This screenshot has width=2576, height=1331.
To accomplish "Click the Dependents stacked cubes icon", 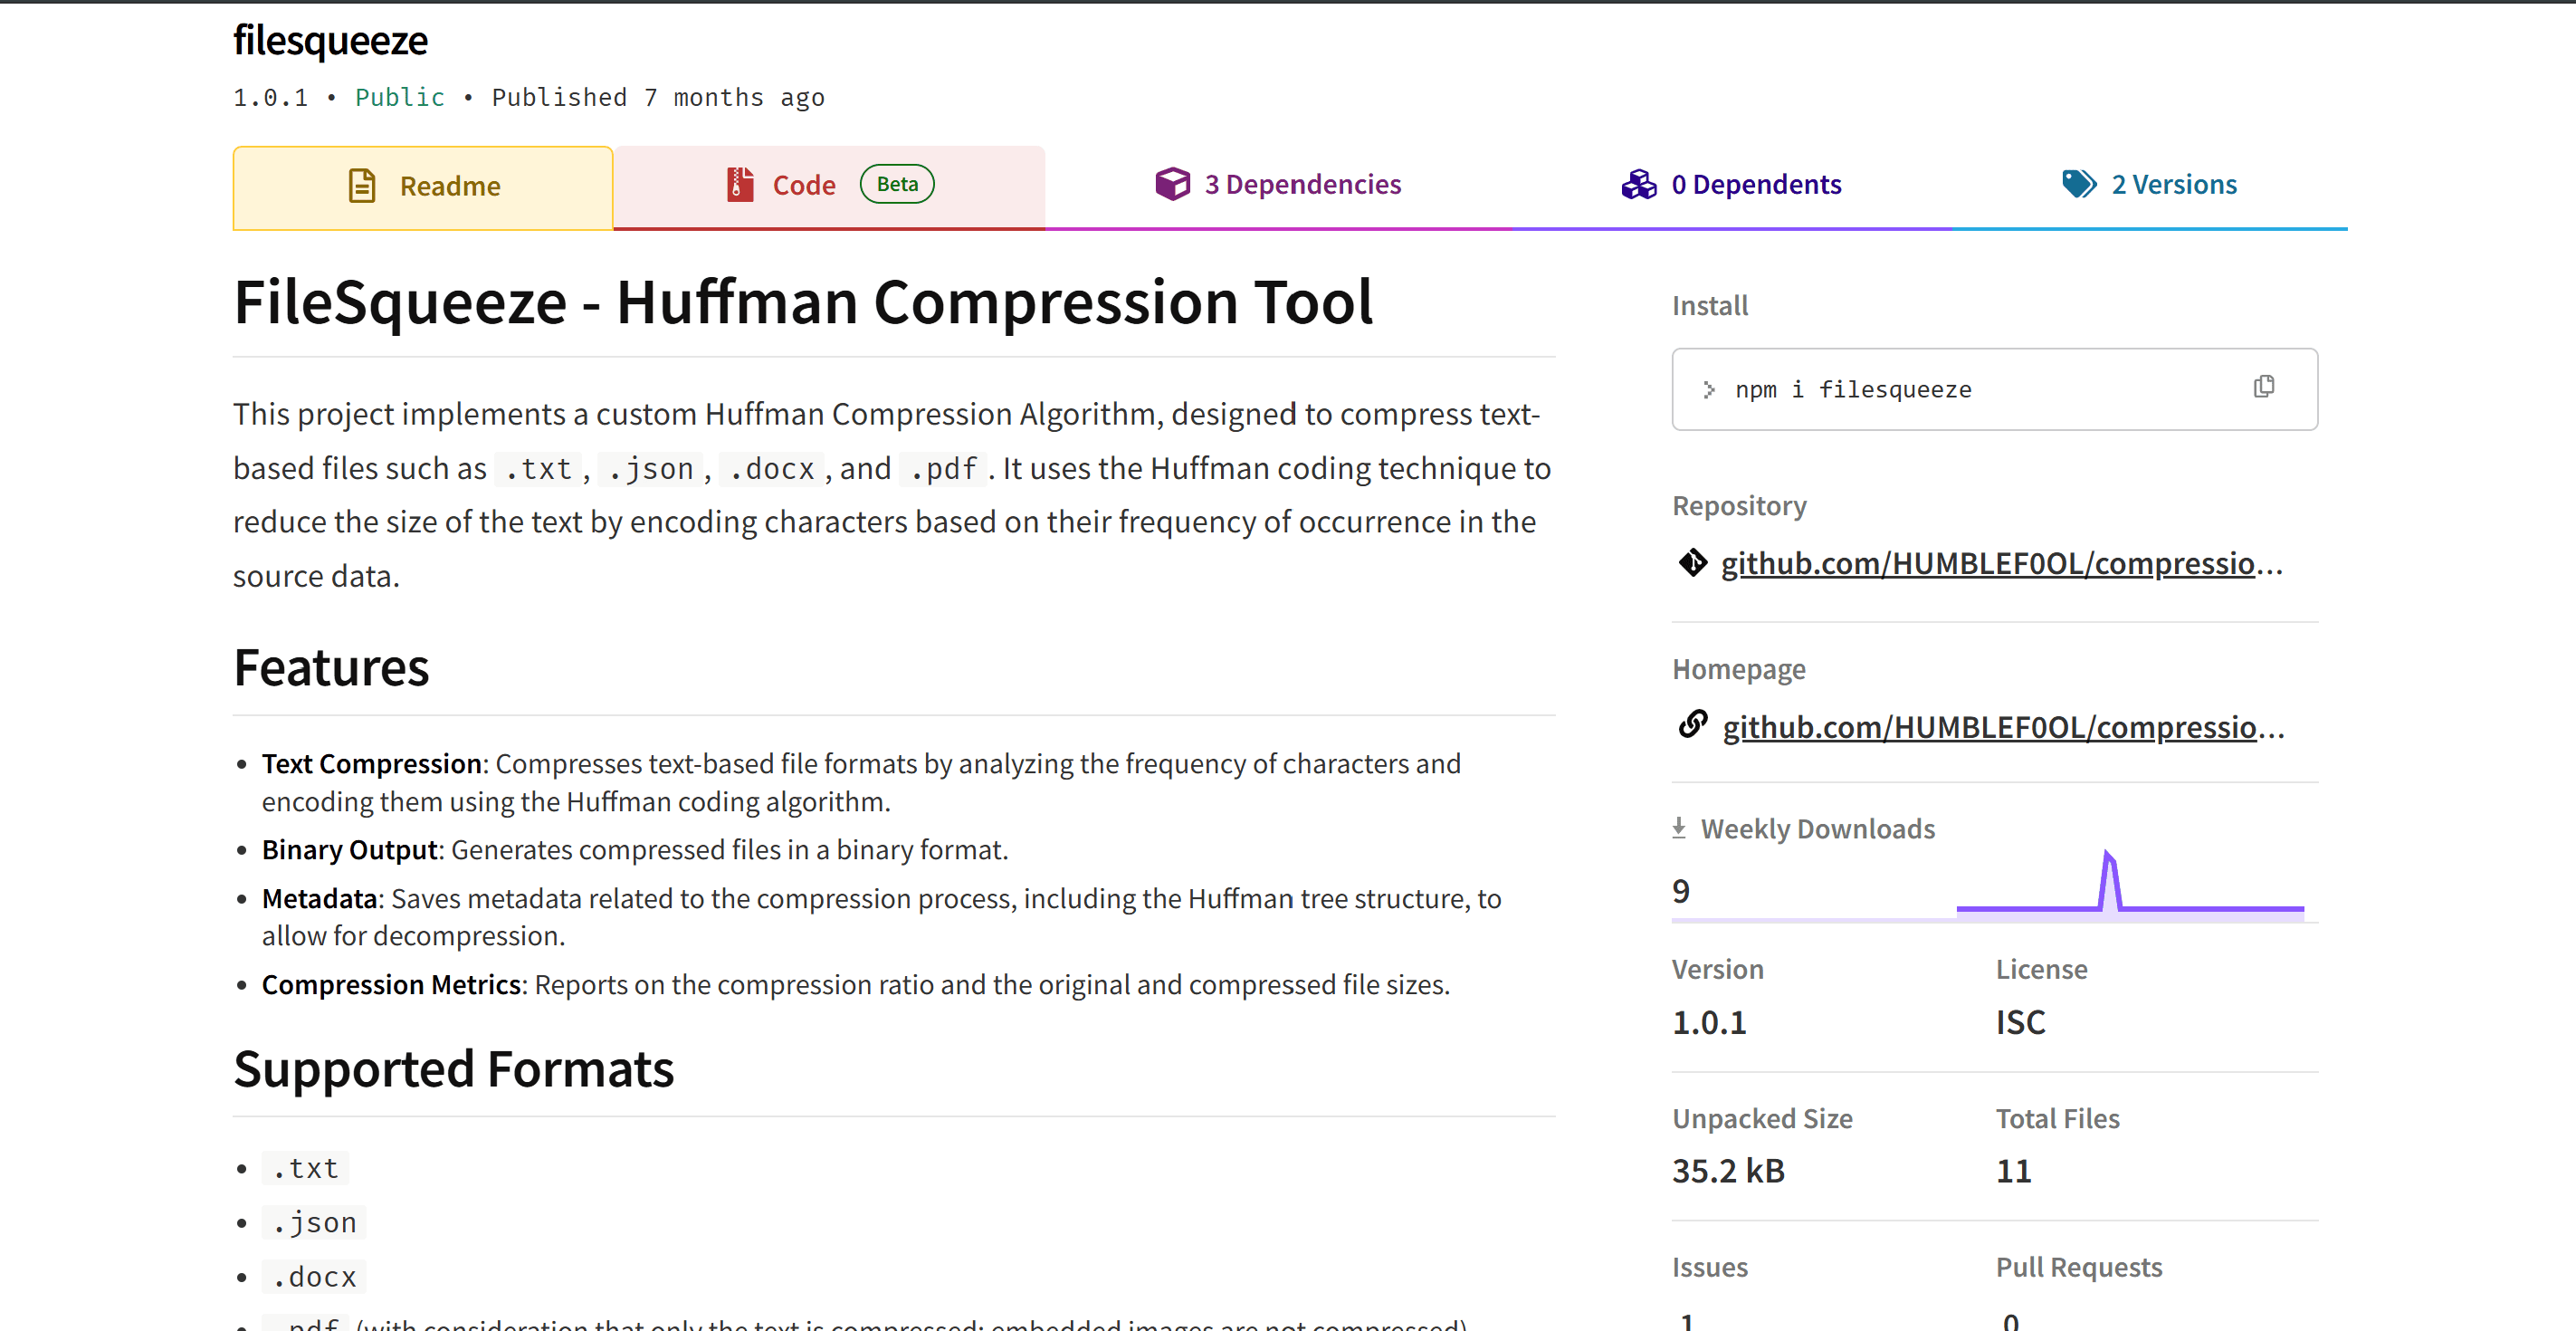I will point(1639,184).
